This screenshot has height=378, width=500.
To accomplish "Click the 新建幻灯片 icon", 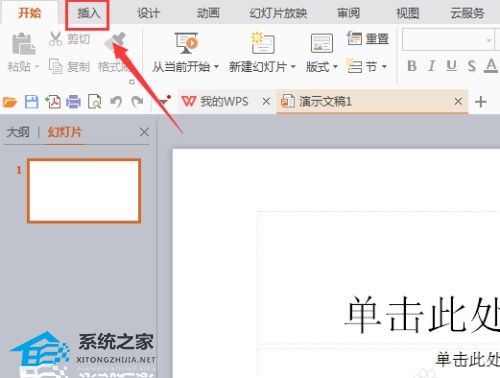I will coord(263,43).
